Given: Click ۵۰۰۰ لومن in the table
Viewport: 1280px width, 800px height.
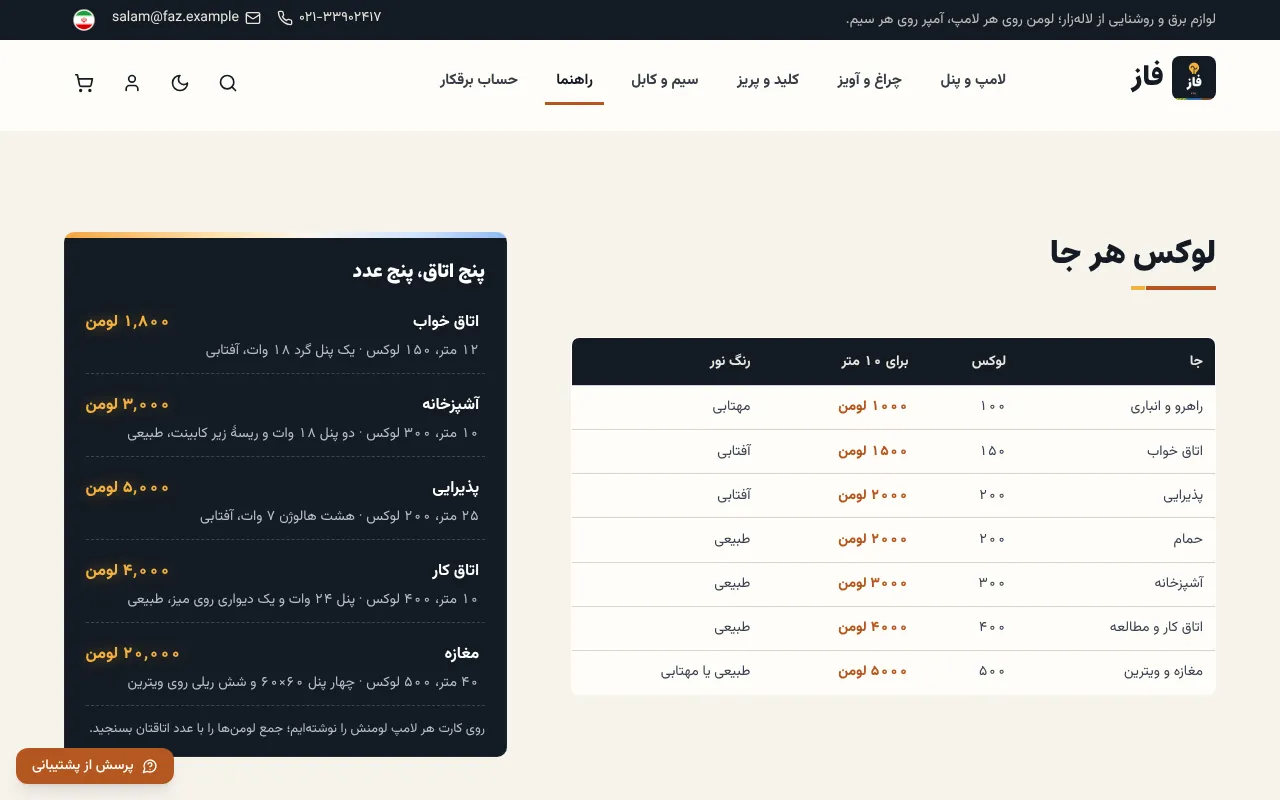Looking at the screenshot, I should (x=873, y=672).
